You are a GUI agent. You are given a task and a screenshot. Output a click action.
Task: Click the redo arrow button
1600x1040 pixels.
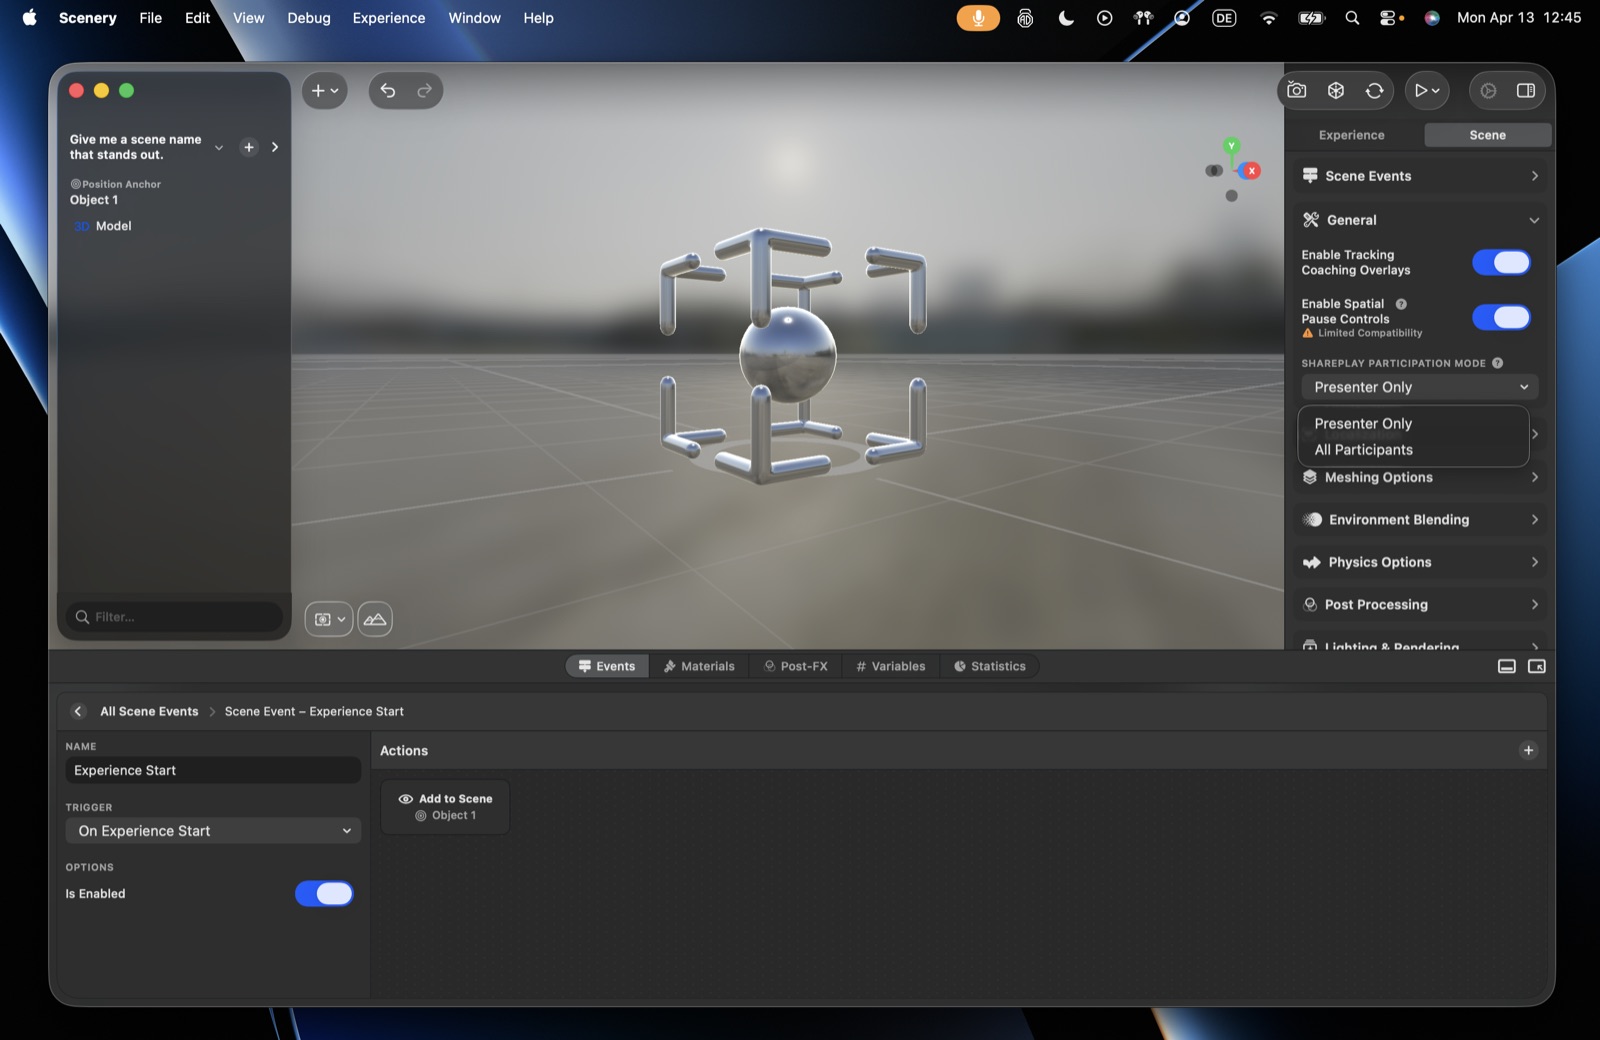click(x=424, y=90)
